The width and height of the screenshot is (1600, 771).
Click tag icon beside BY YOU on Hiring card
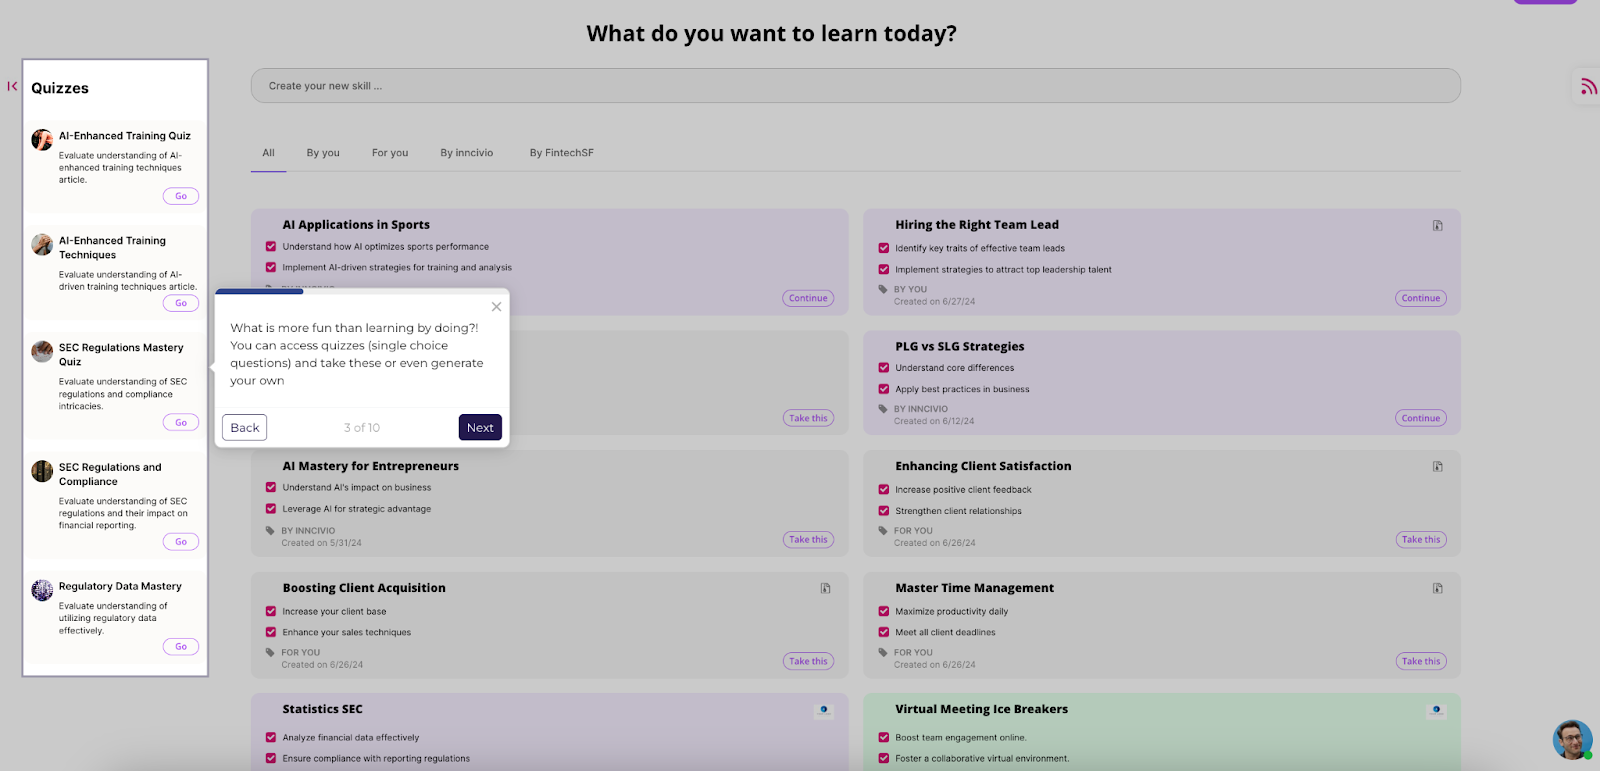883,289
